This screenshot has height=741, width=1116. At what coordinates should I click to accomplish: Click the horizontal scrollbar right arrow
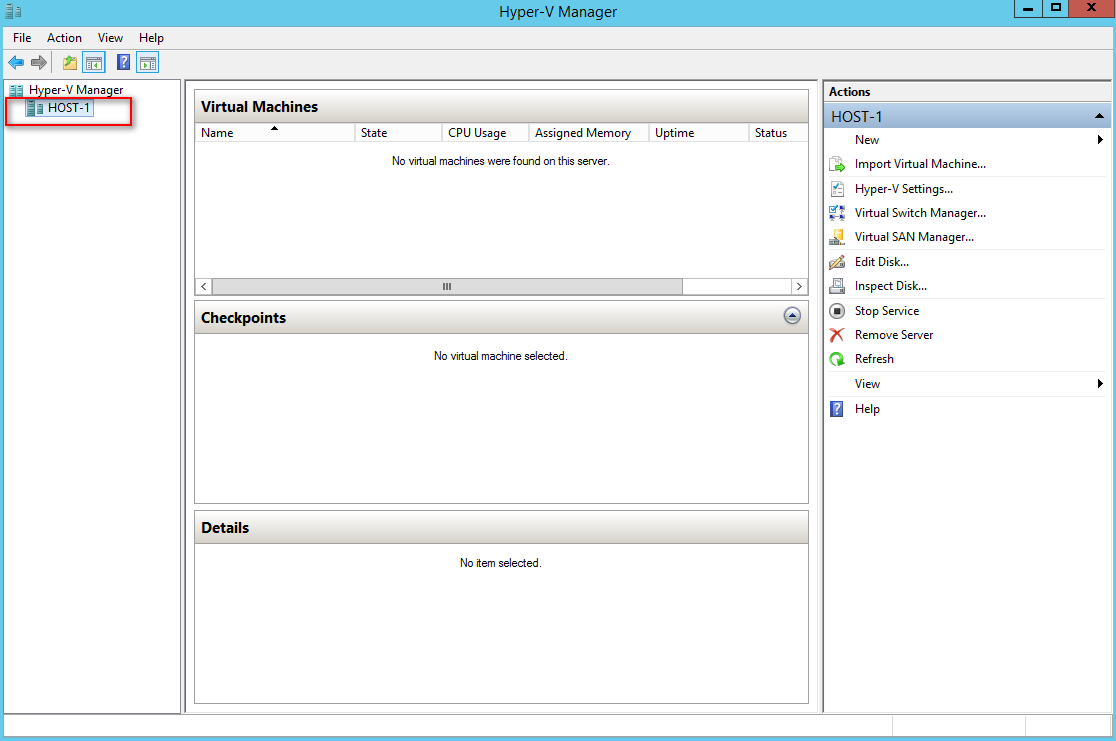click(x=799, y=286)
